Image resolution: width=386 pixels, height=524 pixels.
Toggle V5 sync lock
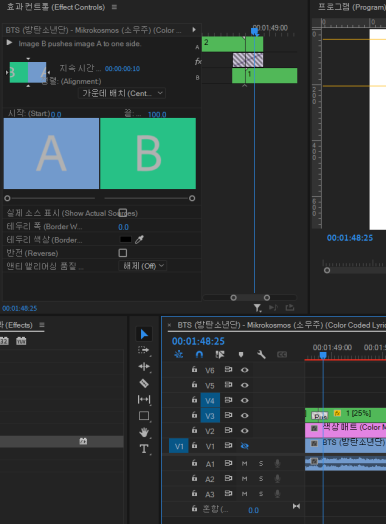pyautogui.click(x=228, y=385)
